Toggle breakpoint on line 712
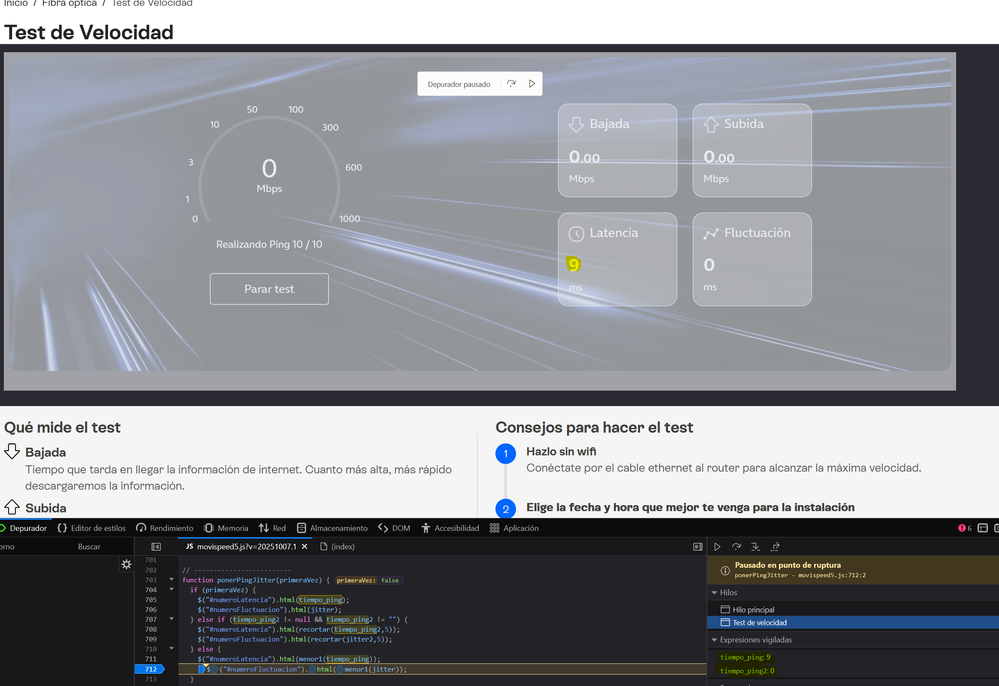The image size is (999, 686). tap(149, 669)
